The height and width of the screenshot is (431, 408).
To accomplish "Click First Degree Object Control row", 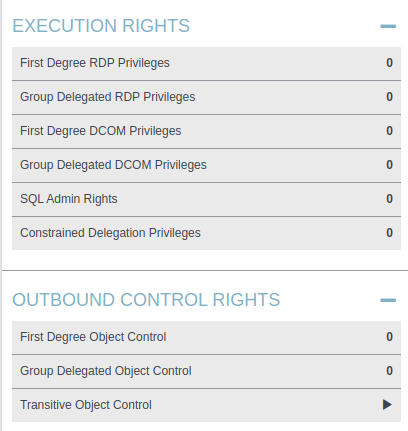I will pos(206,337).
